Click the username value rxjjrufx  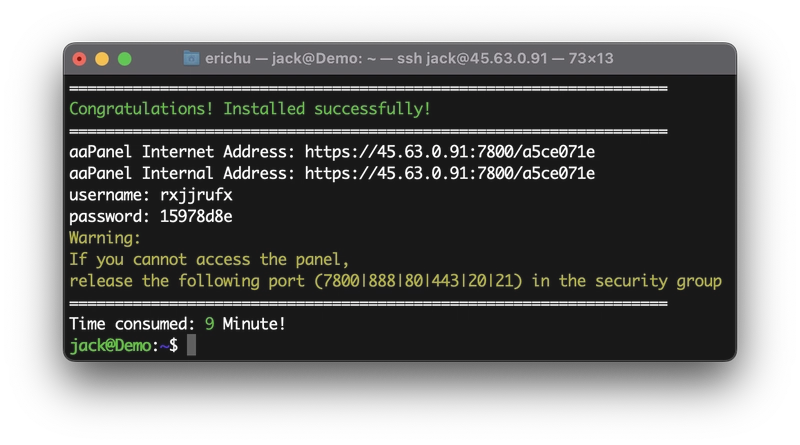[196, 195]
